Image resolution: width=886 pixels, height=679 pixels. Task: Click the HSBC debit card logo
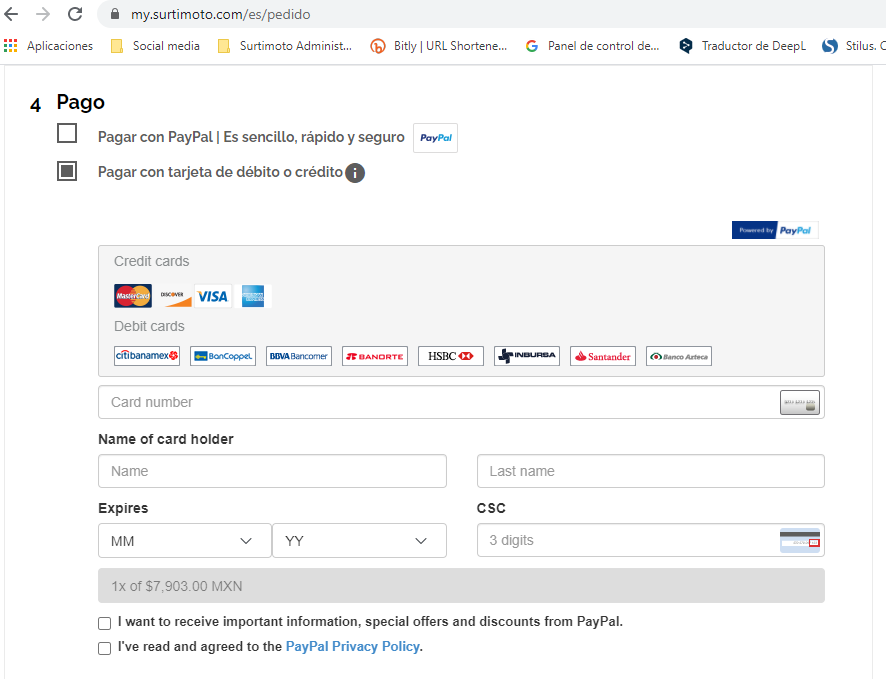450,356
